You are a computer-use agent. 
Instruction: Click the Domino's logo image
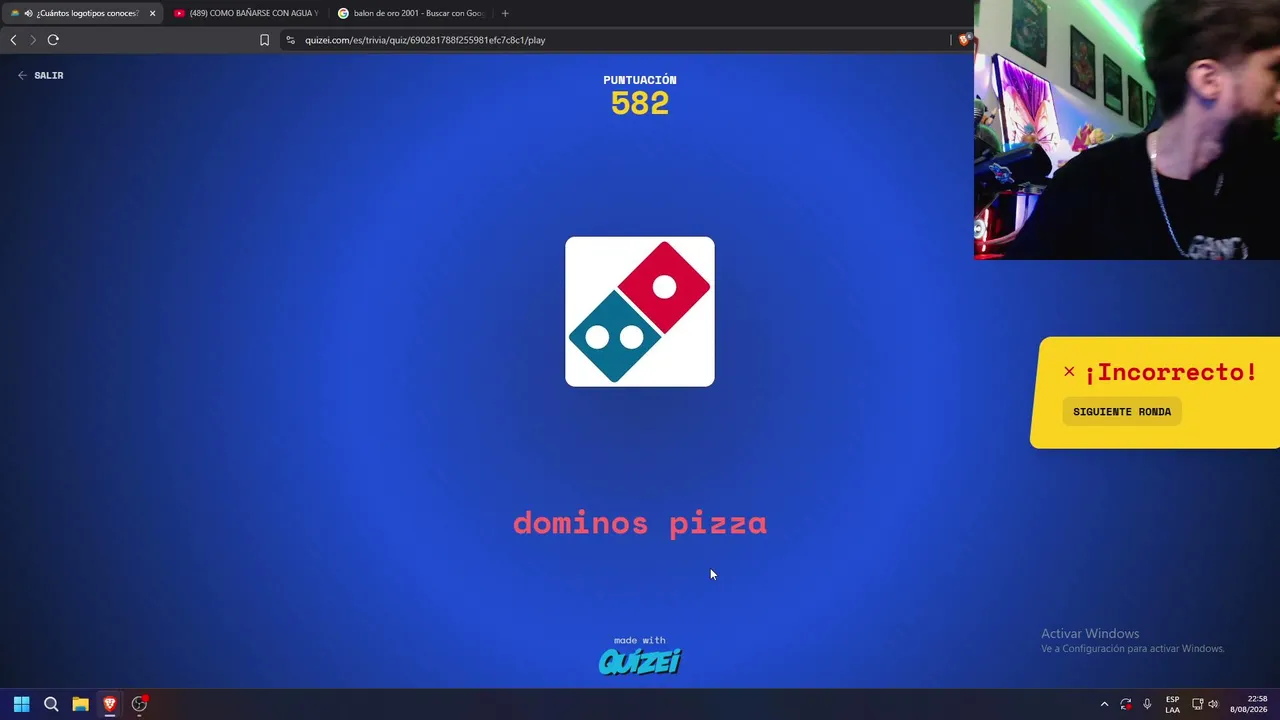click(x=640, y=311)
